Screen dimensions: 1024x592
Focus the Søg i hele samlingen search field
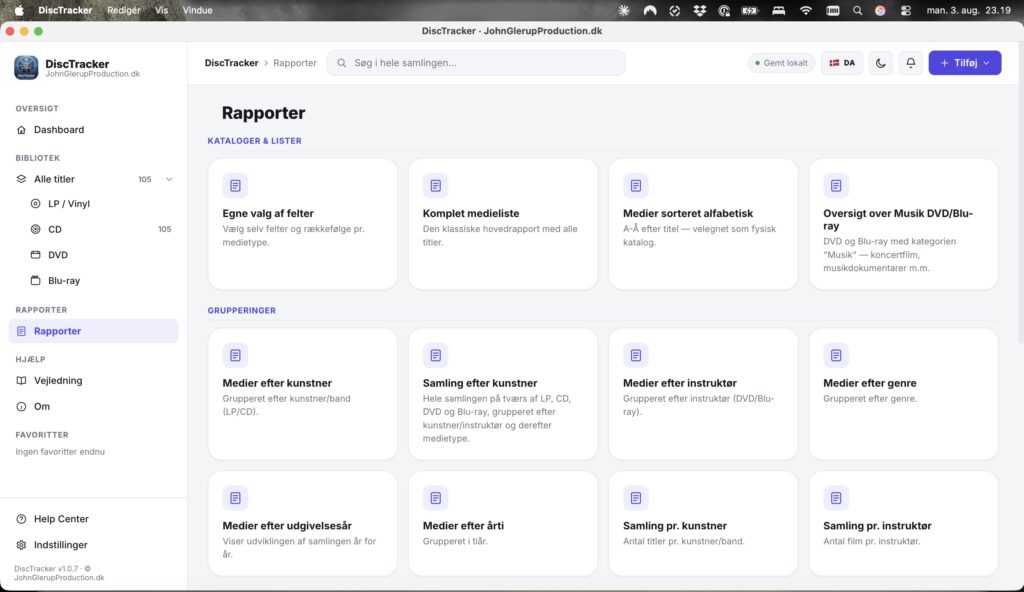click(x=476, y=63)
